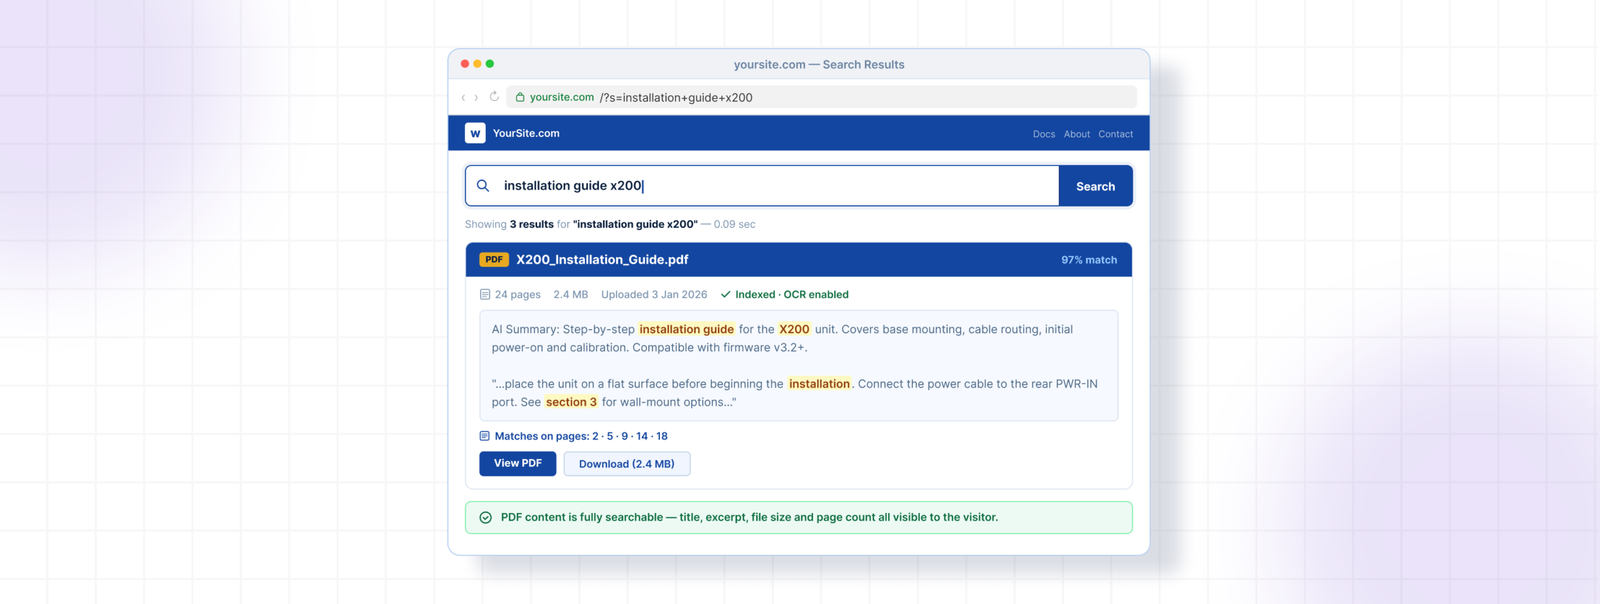The height and width of the screenshot is (604, 1600).
Task: Click the View PDF button
Action: [518, 464]
